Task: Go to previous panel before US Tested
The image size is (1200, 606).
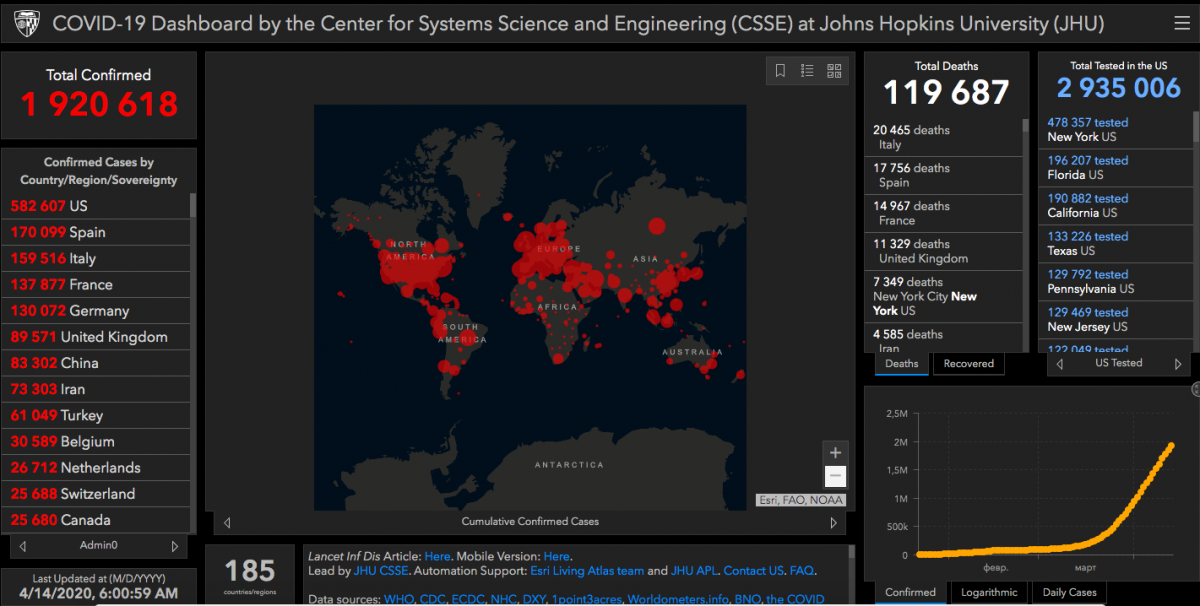Action: [x=1060, y=364]
